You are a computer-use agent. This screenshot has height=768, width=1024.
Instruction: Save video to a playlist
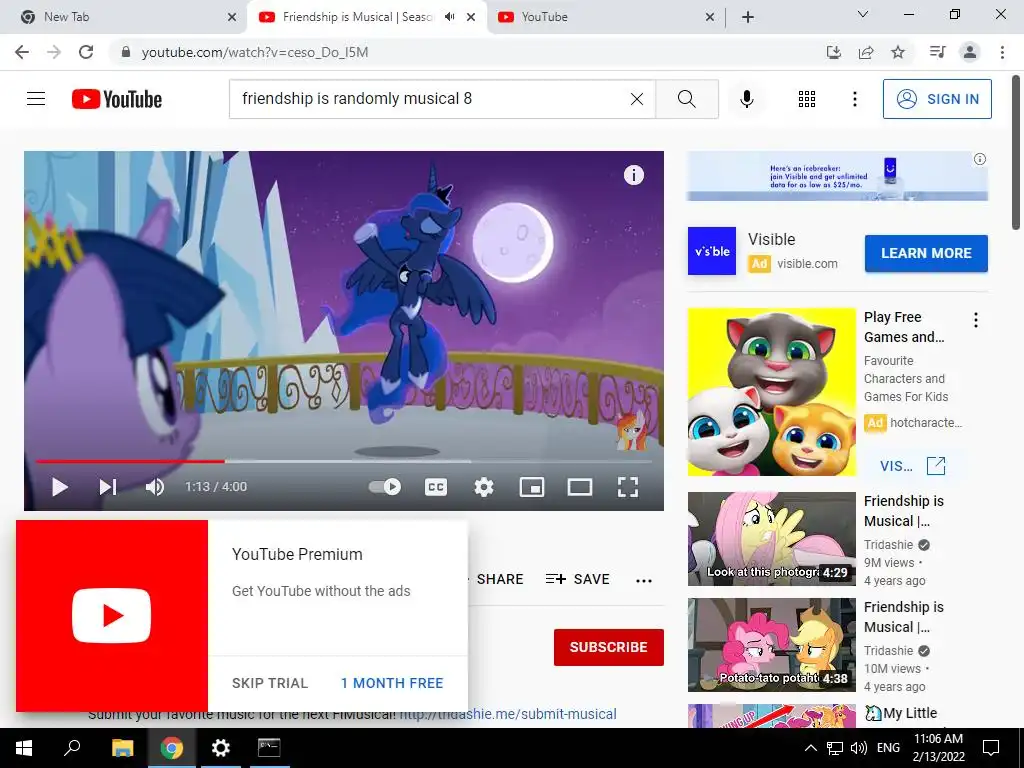(578, 579)
